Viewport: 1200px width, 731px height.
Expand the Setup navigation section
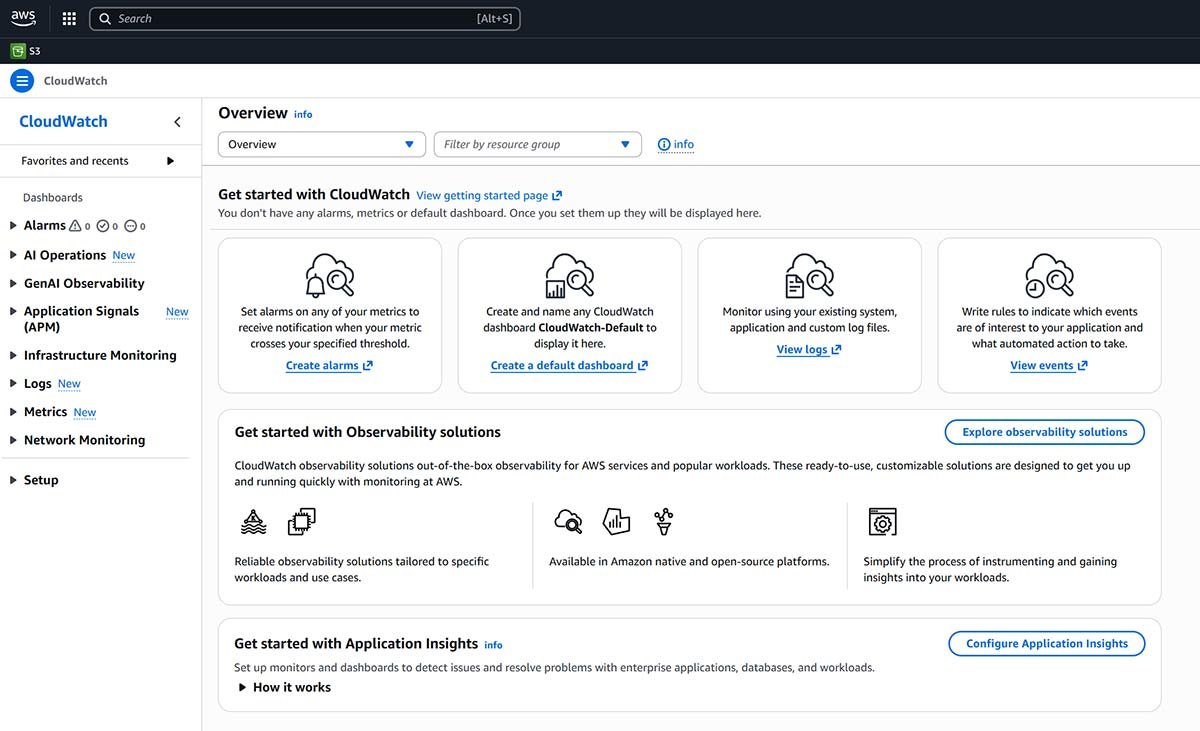point(13,480)
